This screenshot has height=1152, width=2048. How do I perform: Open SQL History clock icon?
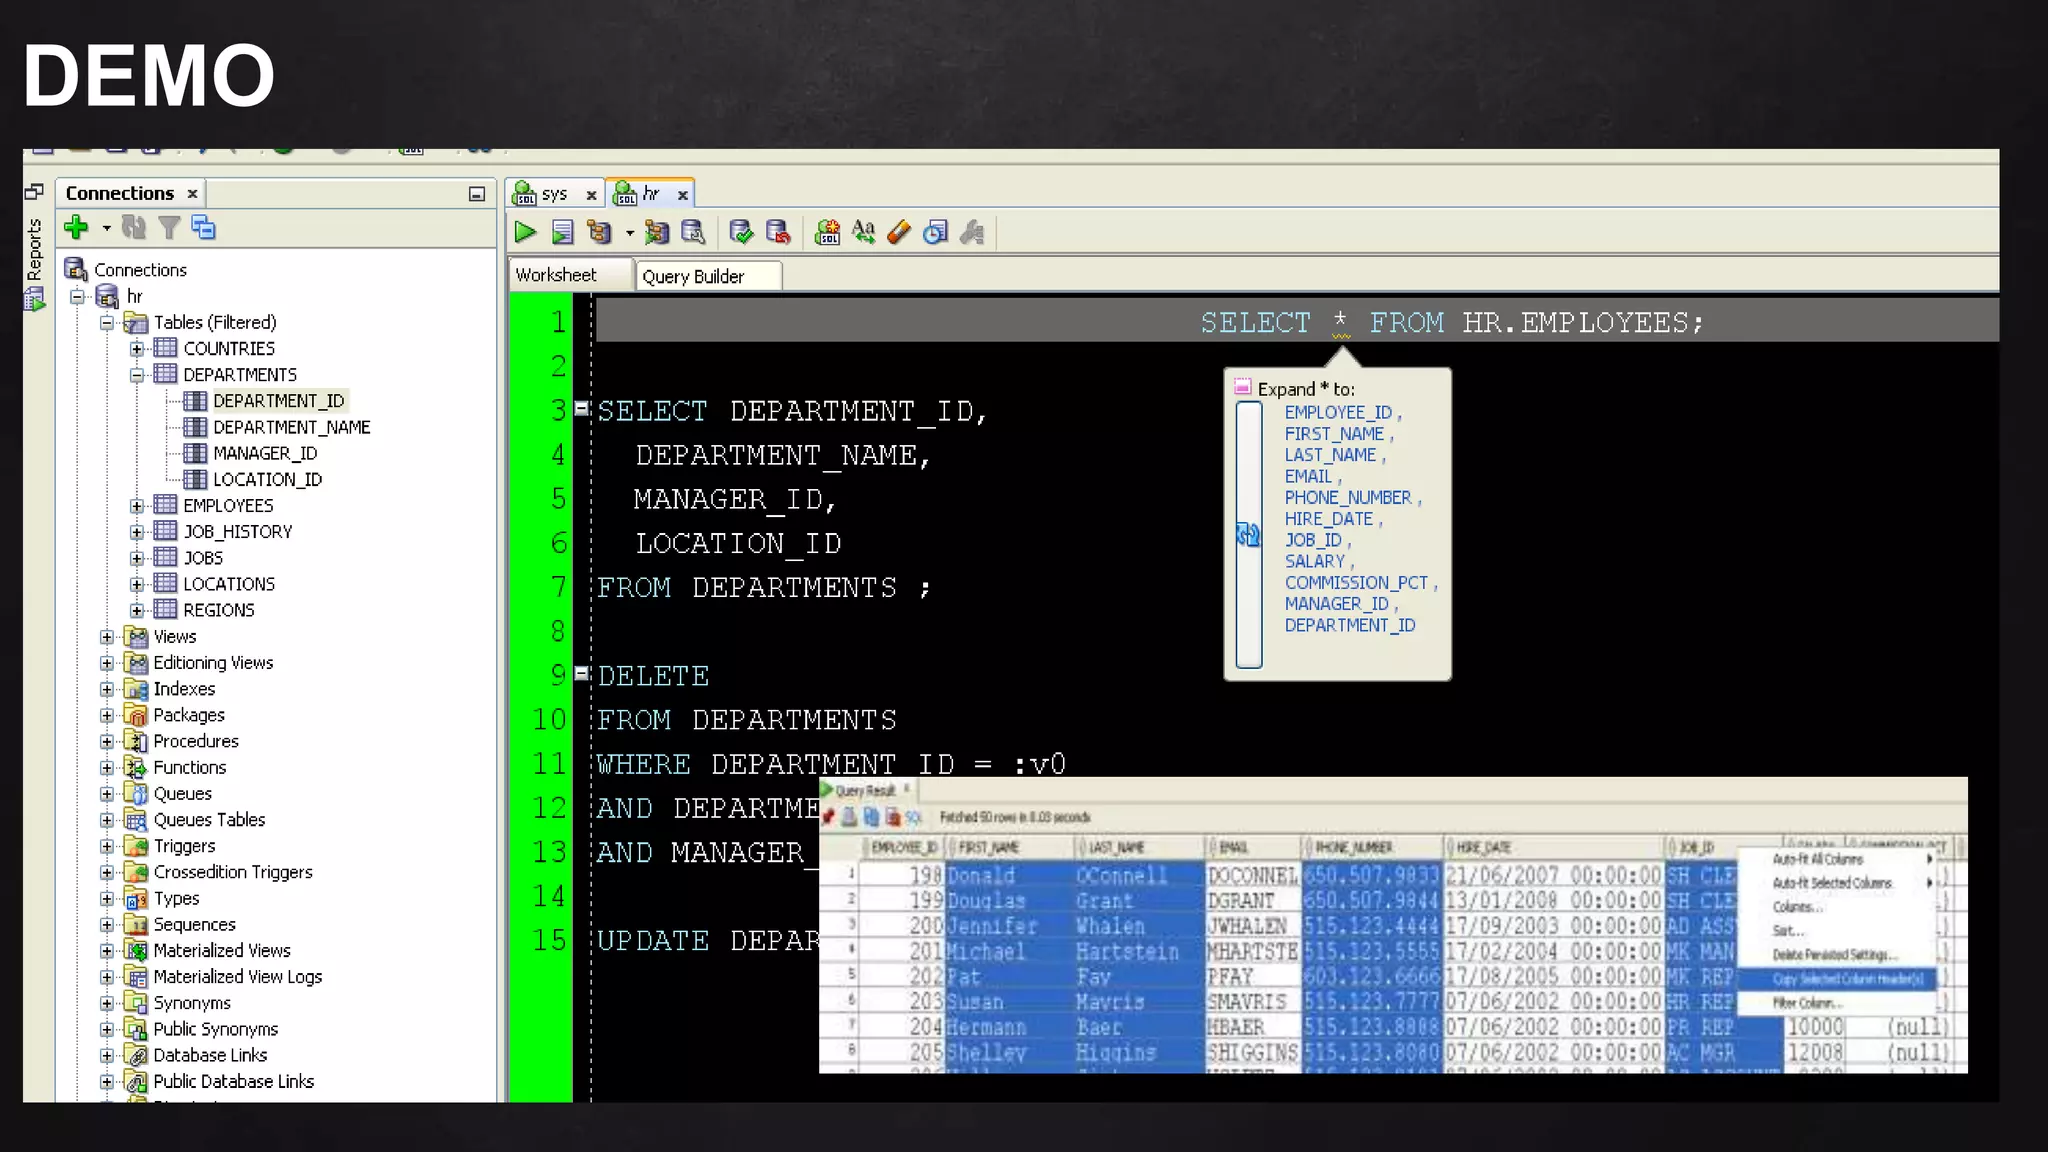coord(935,233)
